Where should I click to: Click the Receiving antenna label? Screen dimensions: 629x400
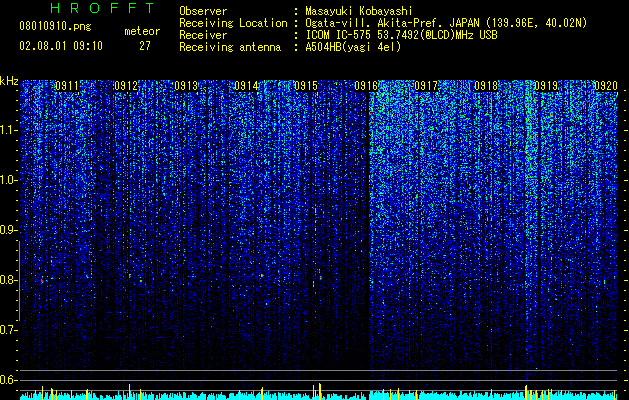click(x=230, y=47)
